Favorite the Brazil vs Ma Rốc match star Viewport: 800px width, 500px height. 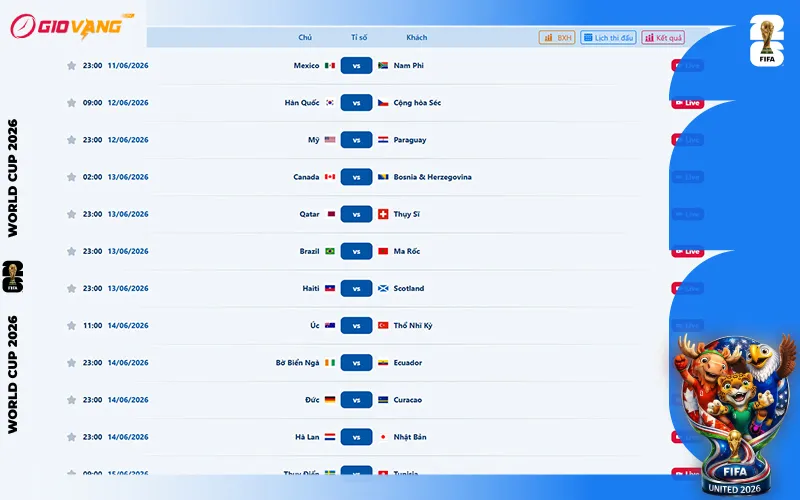coord(71,252)
